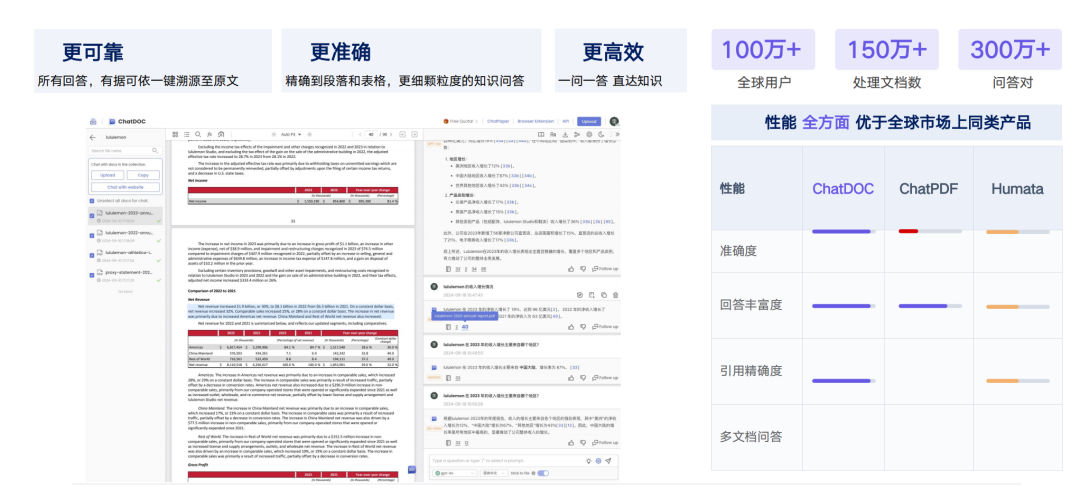Uncheck proxy-statement document checkbox

pyautogui.click(x=92, y=275)
